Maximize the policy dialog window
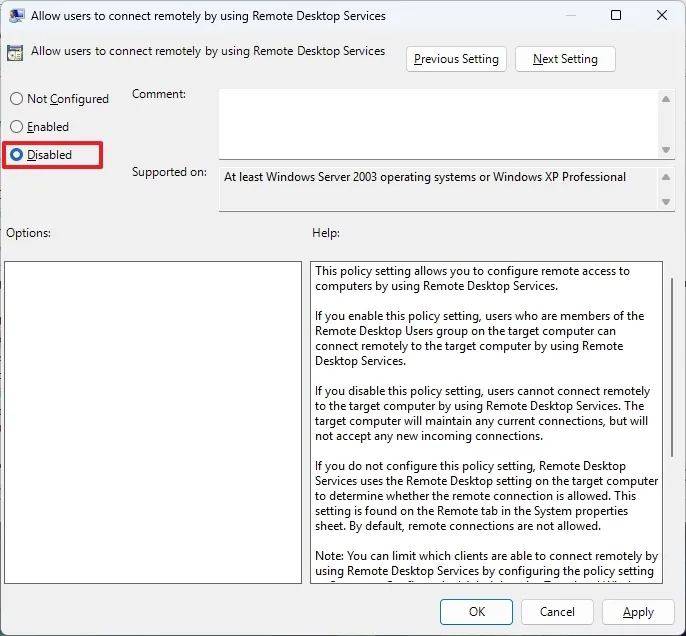Viewport: 686px width, 636px height. tap(616, 15)
